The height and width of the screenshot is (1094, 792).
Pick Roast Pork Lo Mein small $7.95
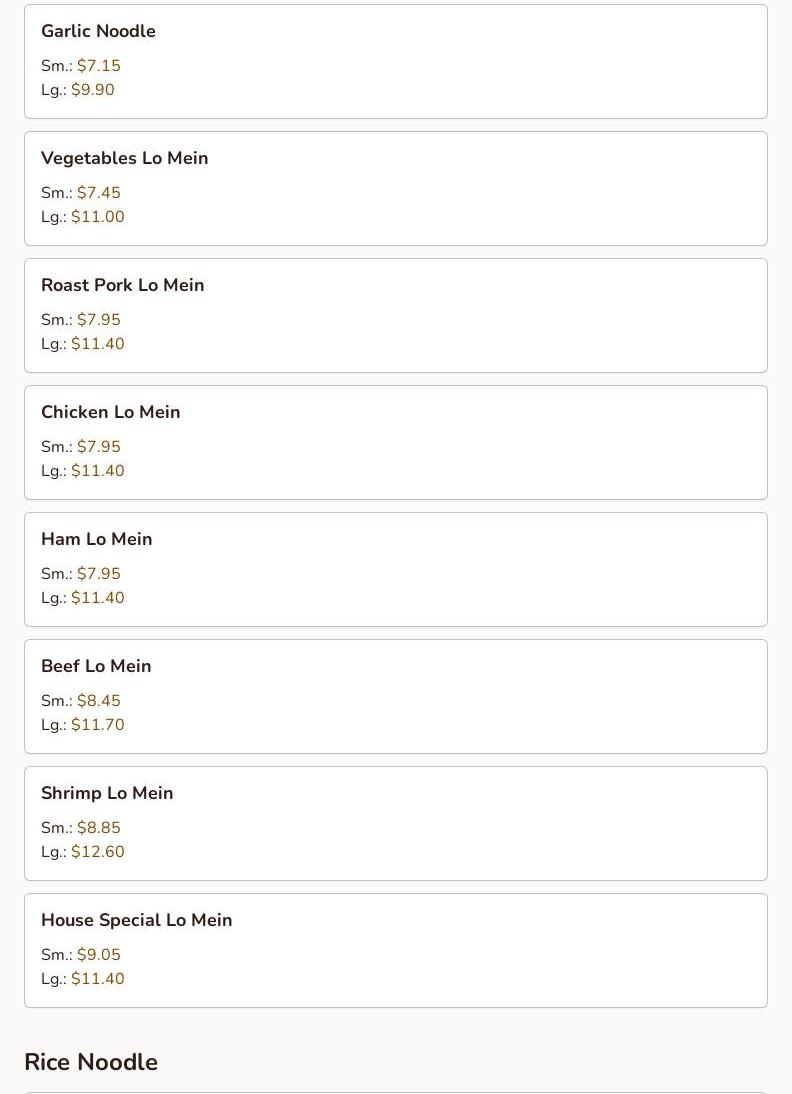[x=98, y=320]
